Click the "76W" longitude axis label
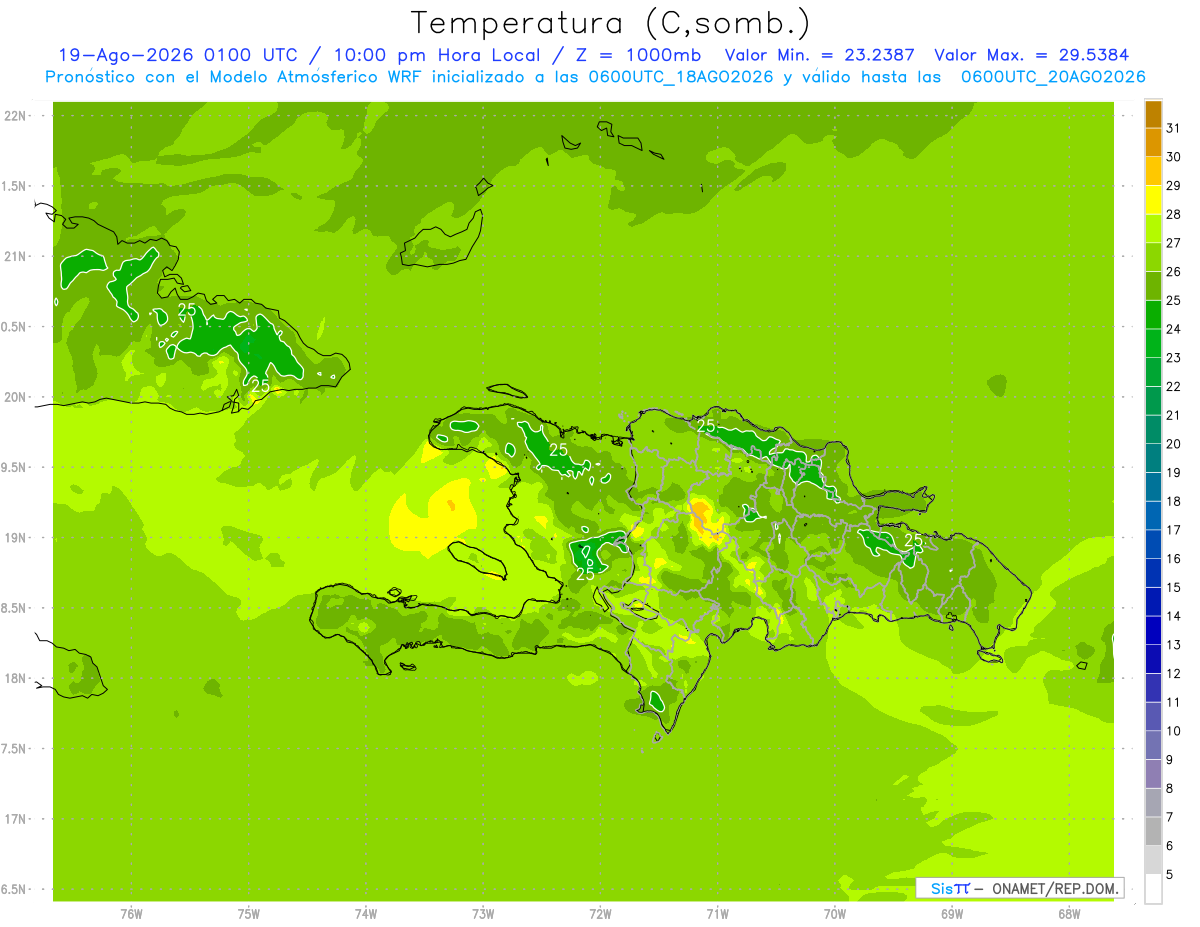This screenshot has width=1200, height=927. click(131, 914)
